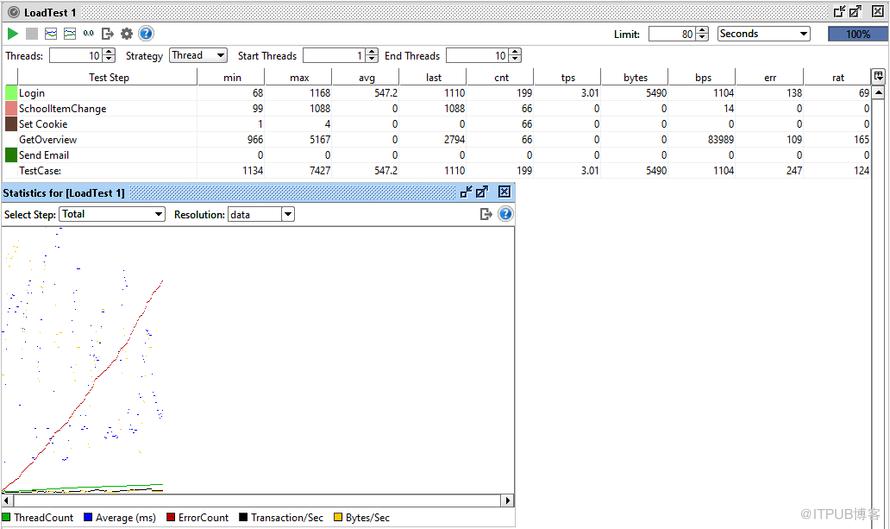Viewport: 890px width, 529px height.
Task: Sort by the Test Step column header
Action: click(x=108, y=77)
